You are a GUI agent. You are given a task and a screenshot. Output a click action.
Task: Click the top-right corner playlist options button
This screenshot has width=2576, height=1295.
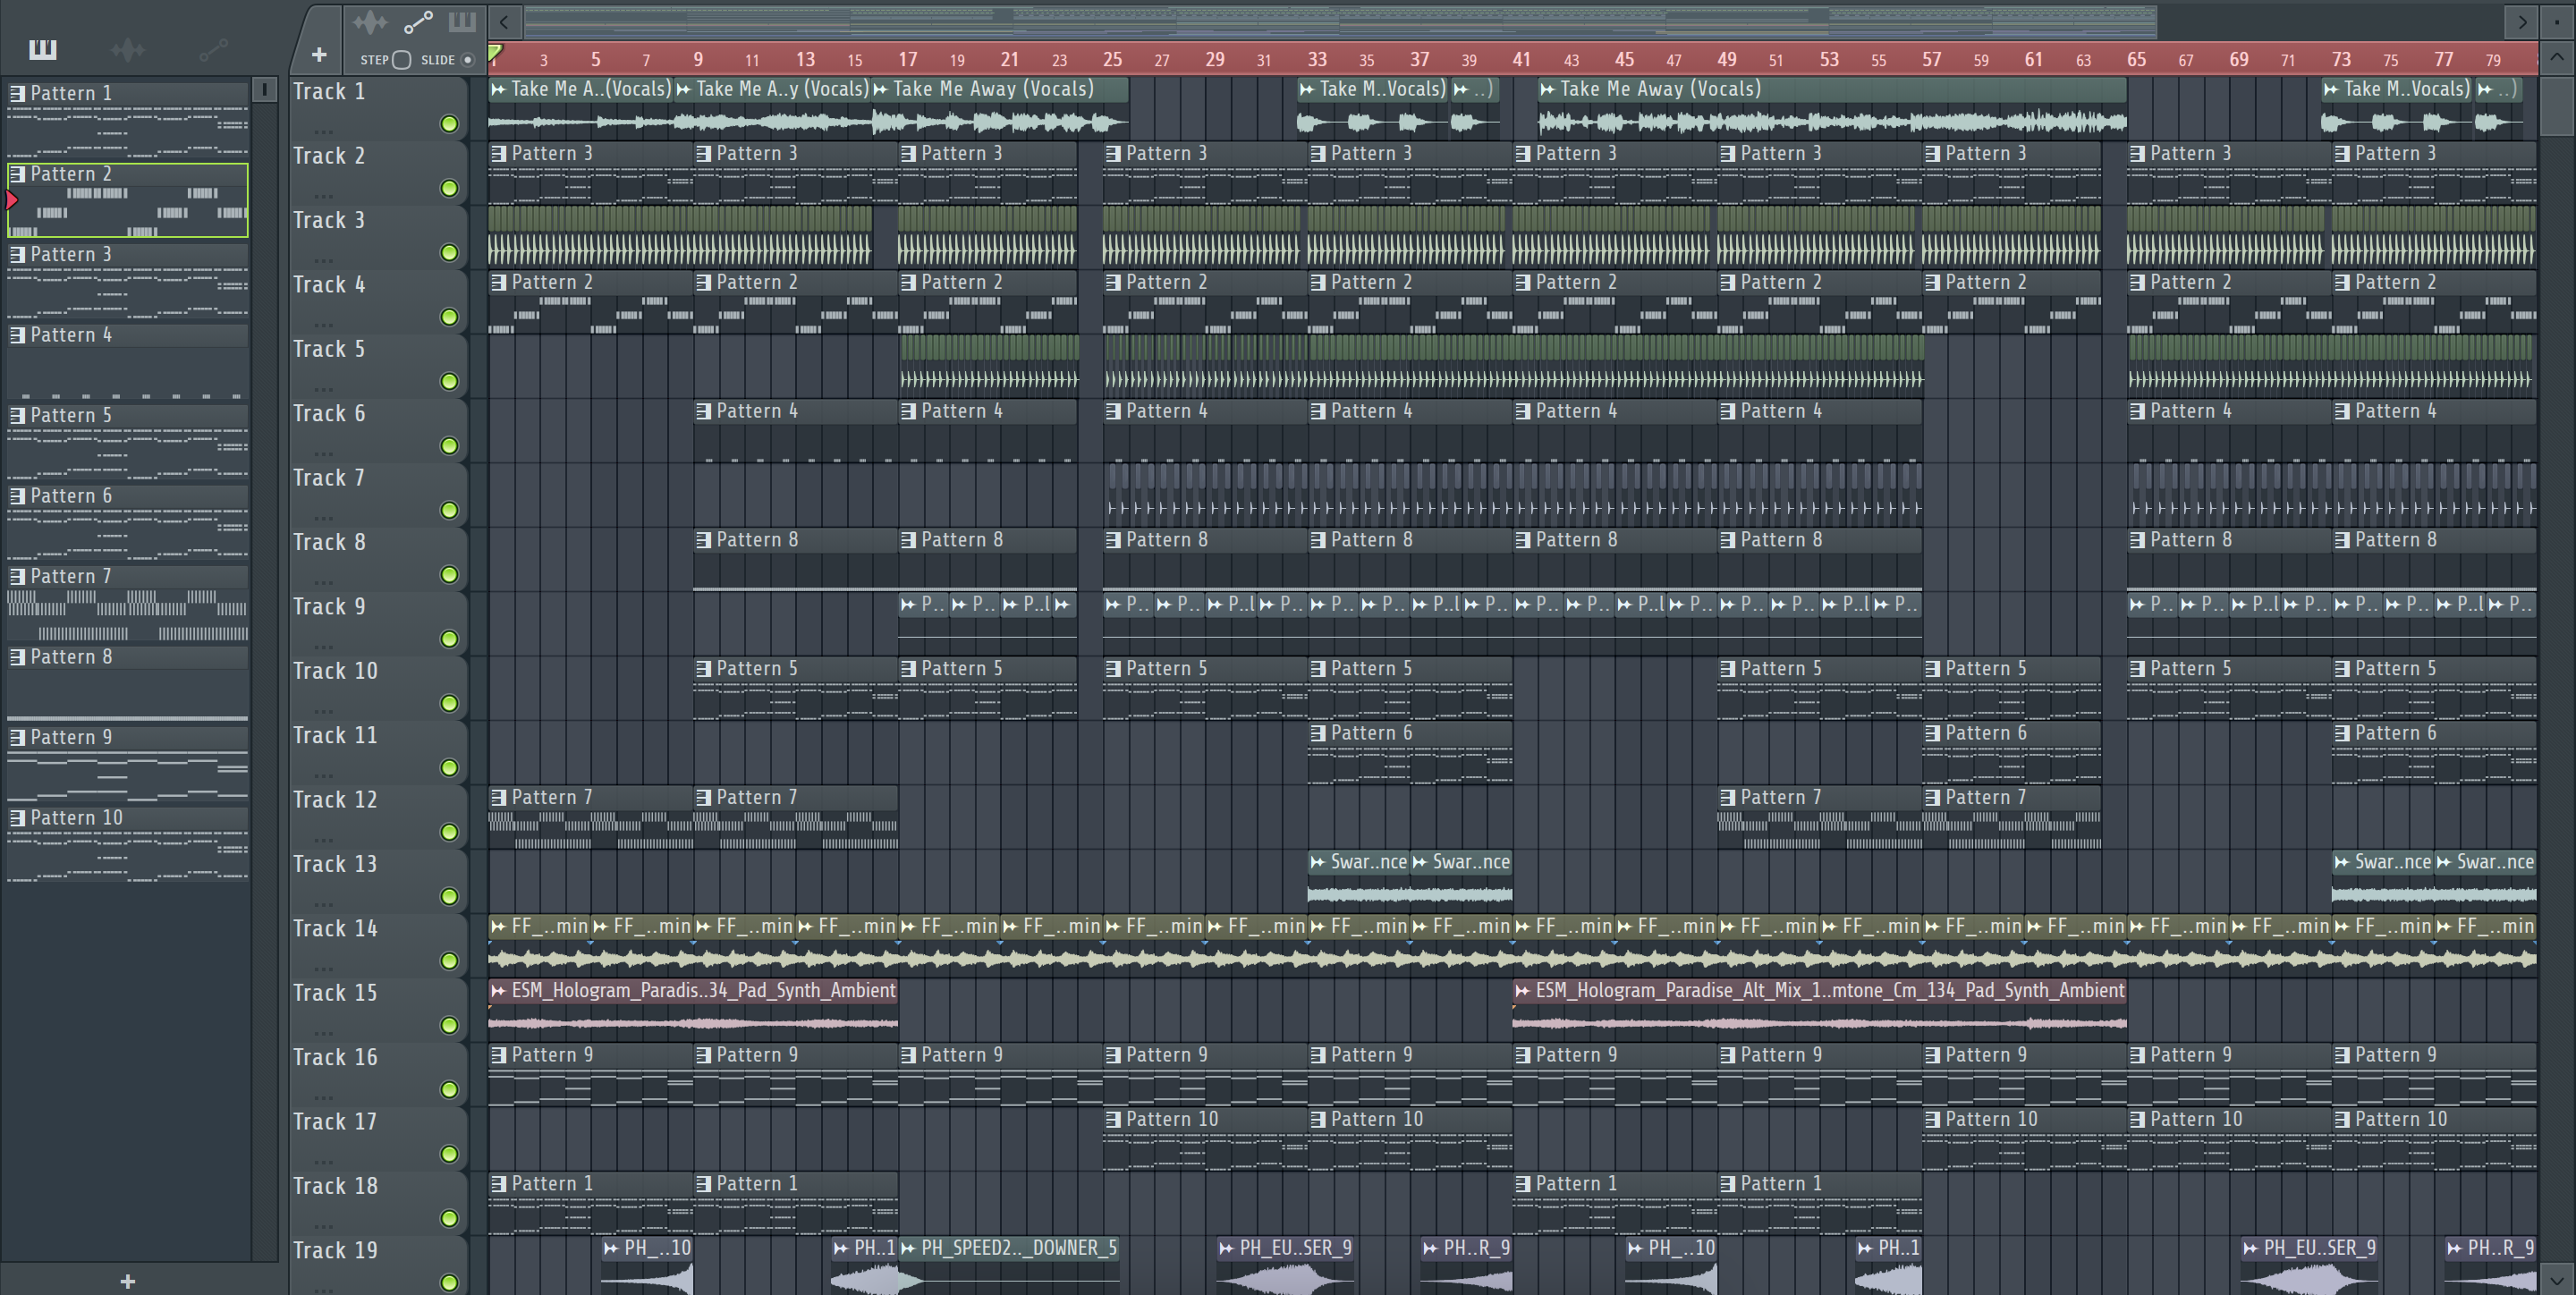[x=2557, y=21]
